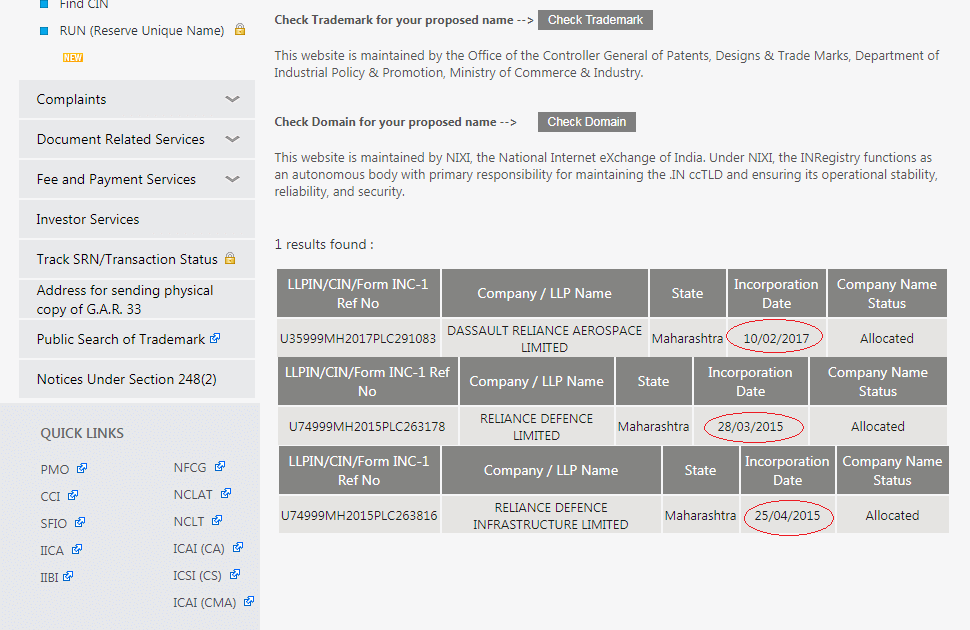The image size is (970, 630).
Task: Open the NFCG quick link
Action: pos(190,467)
